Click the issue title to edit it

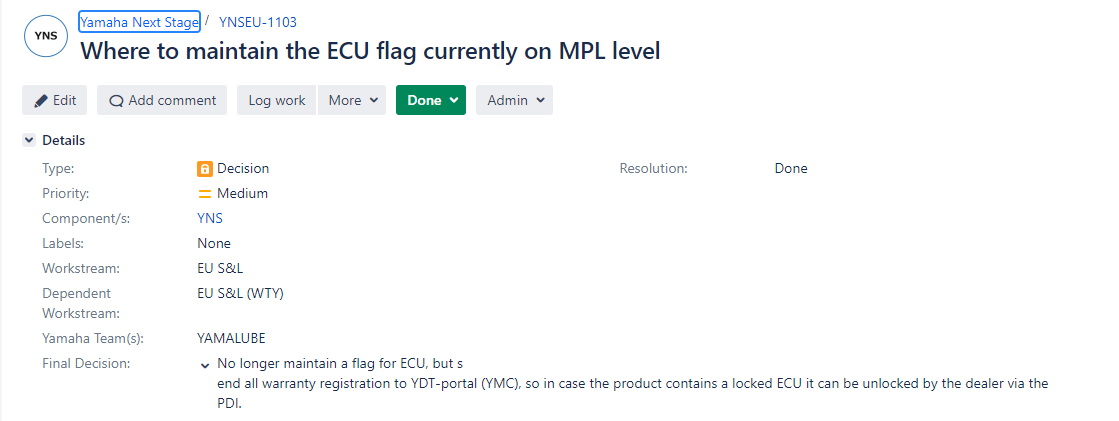coord(370,51)
